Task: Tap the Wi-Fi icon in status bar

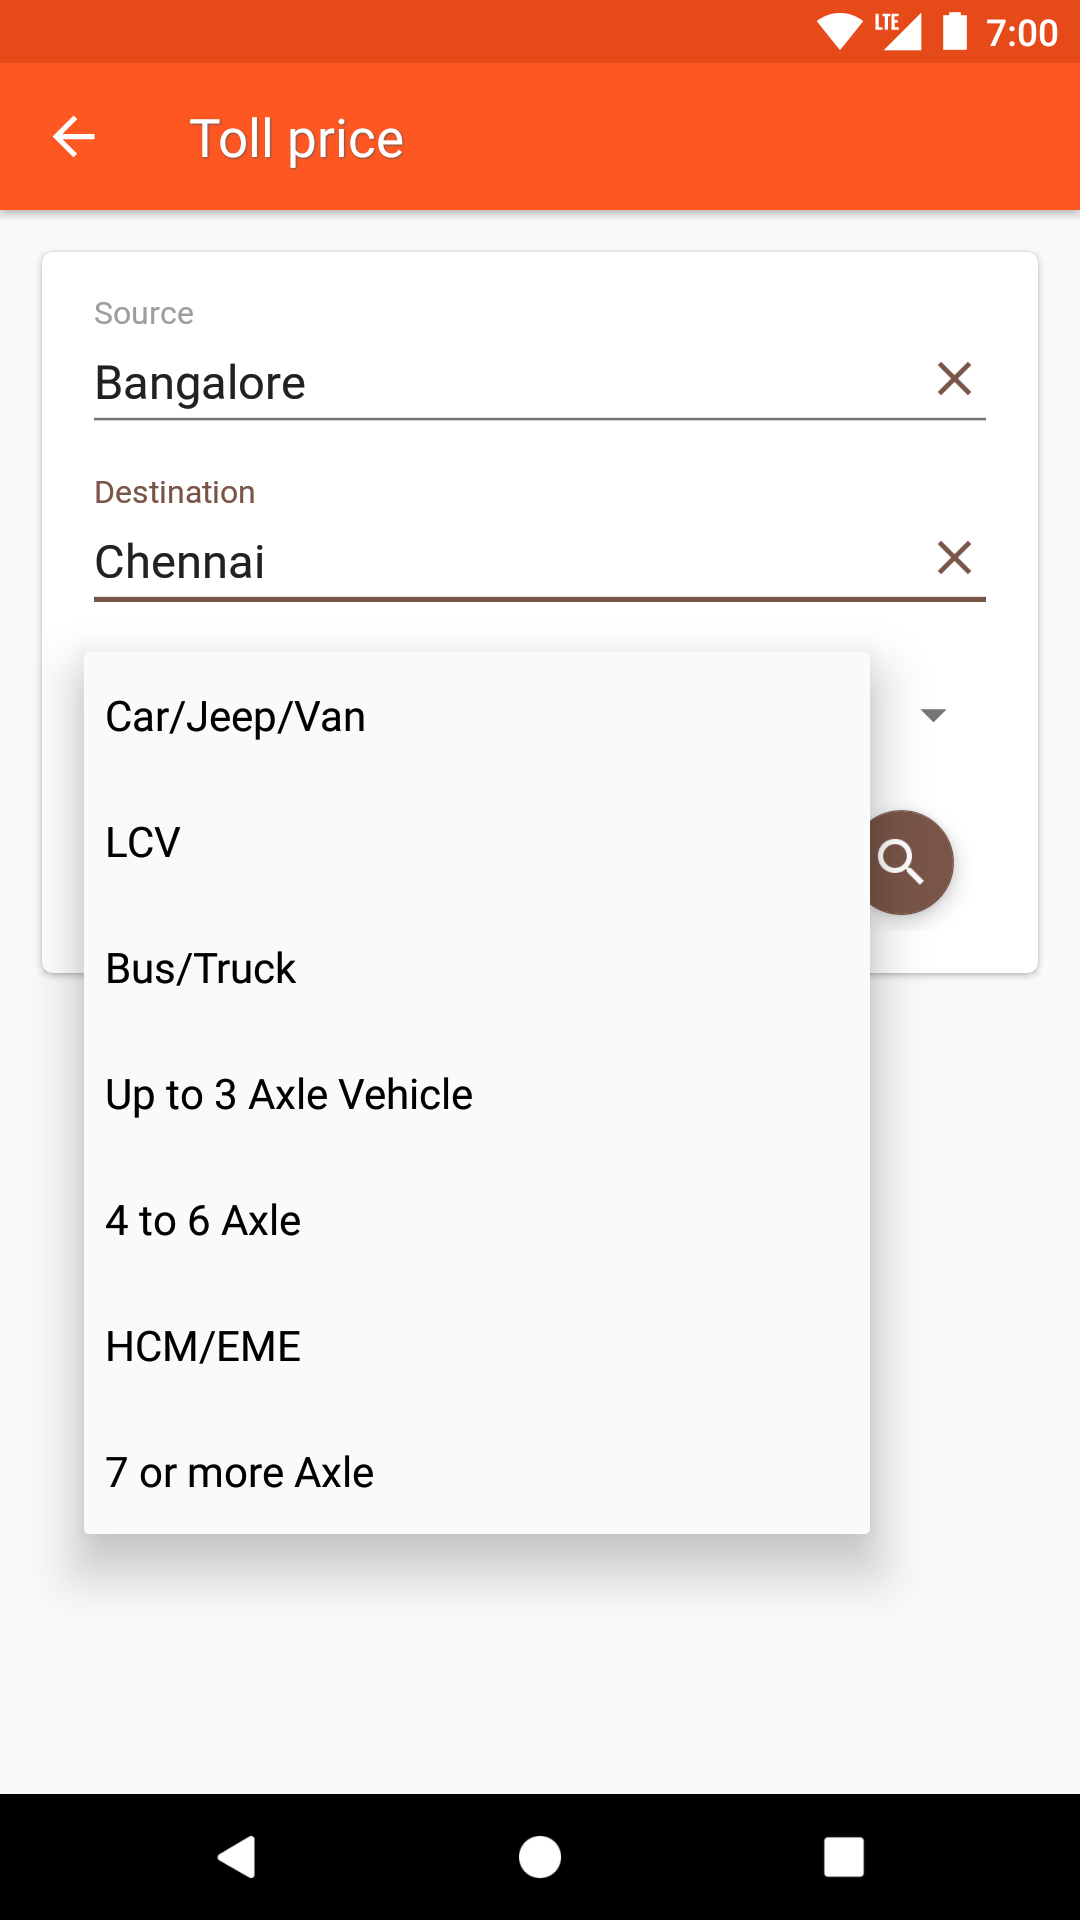Action: (838, 32)
